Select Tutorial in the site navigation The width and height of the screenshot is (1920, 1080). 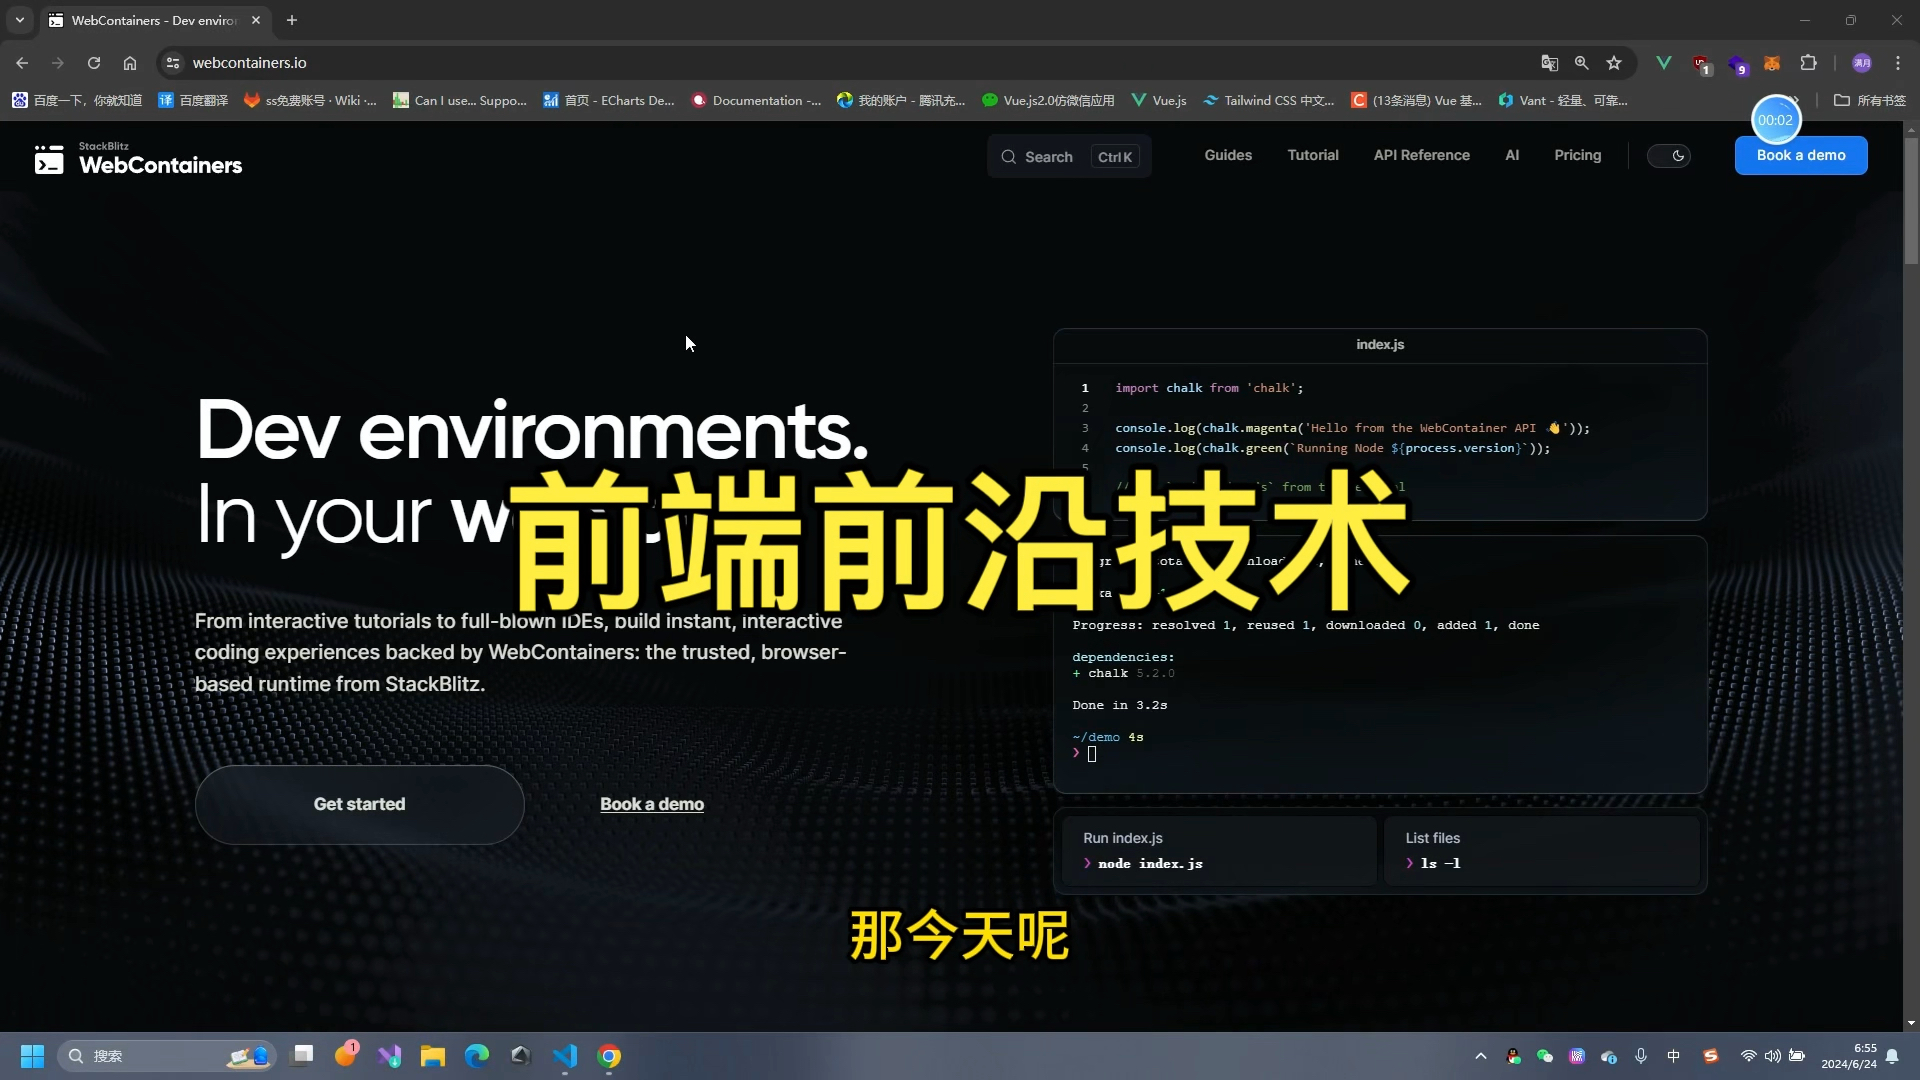[x=1313, y=155]
